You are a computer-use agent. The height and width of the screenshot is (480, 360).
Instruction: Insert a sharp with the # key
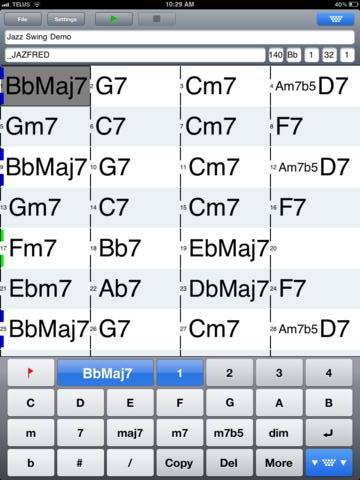pyautogui.click(x=80, y=463)
